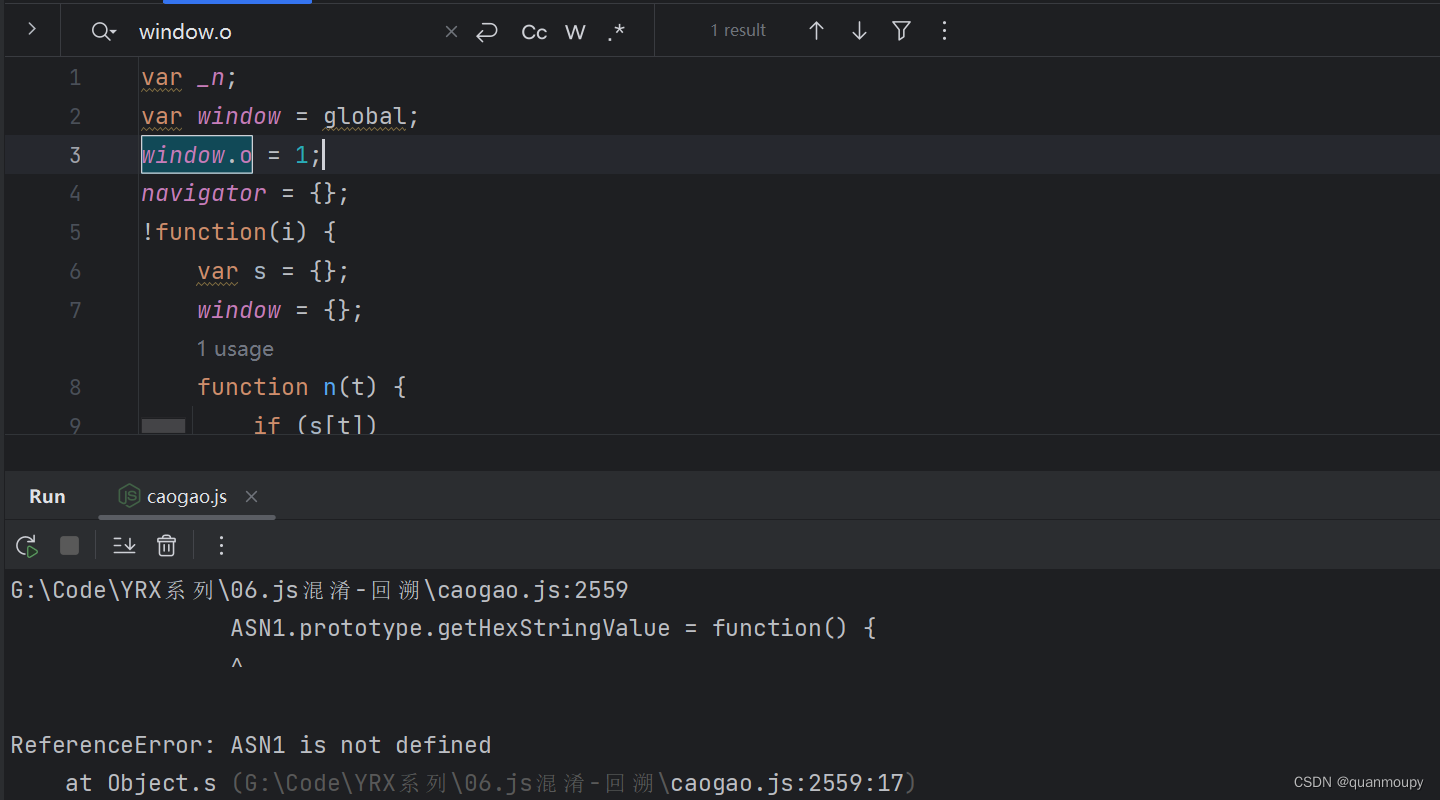Click line number 5 in gutter
Image resolution: width=1440 pixels, height=800 pixels.
click(x=75, y=232)
